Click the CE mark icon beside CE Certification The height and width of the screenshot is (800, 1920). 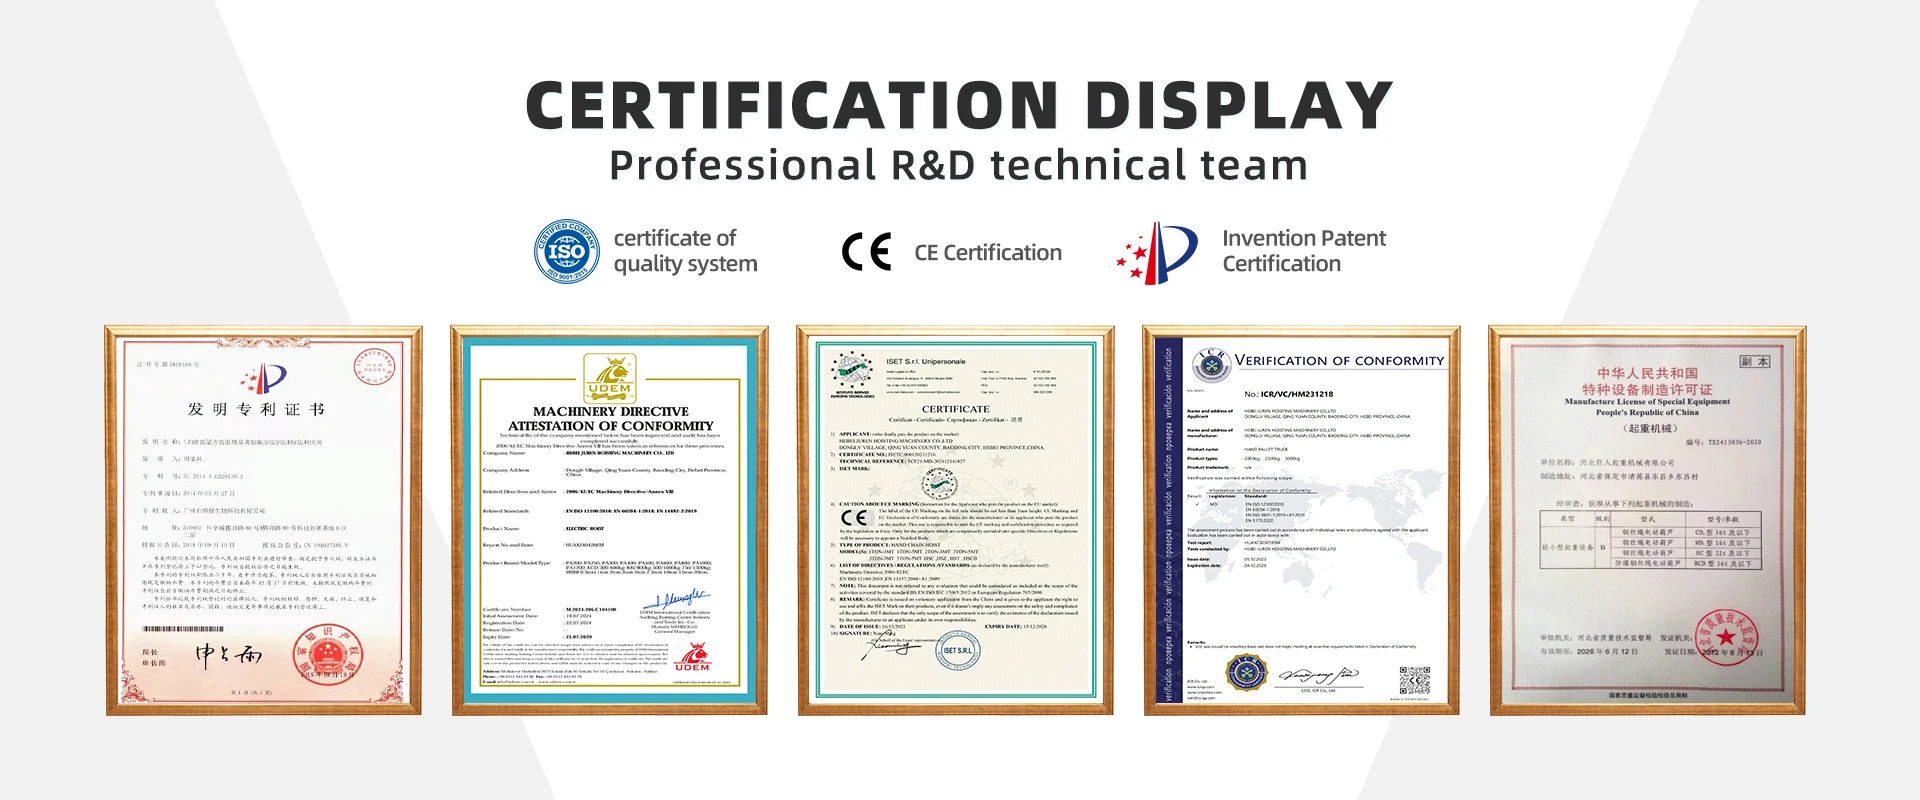[x=866, y=252]
